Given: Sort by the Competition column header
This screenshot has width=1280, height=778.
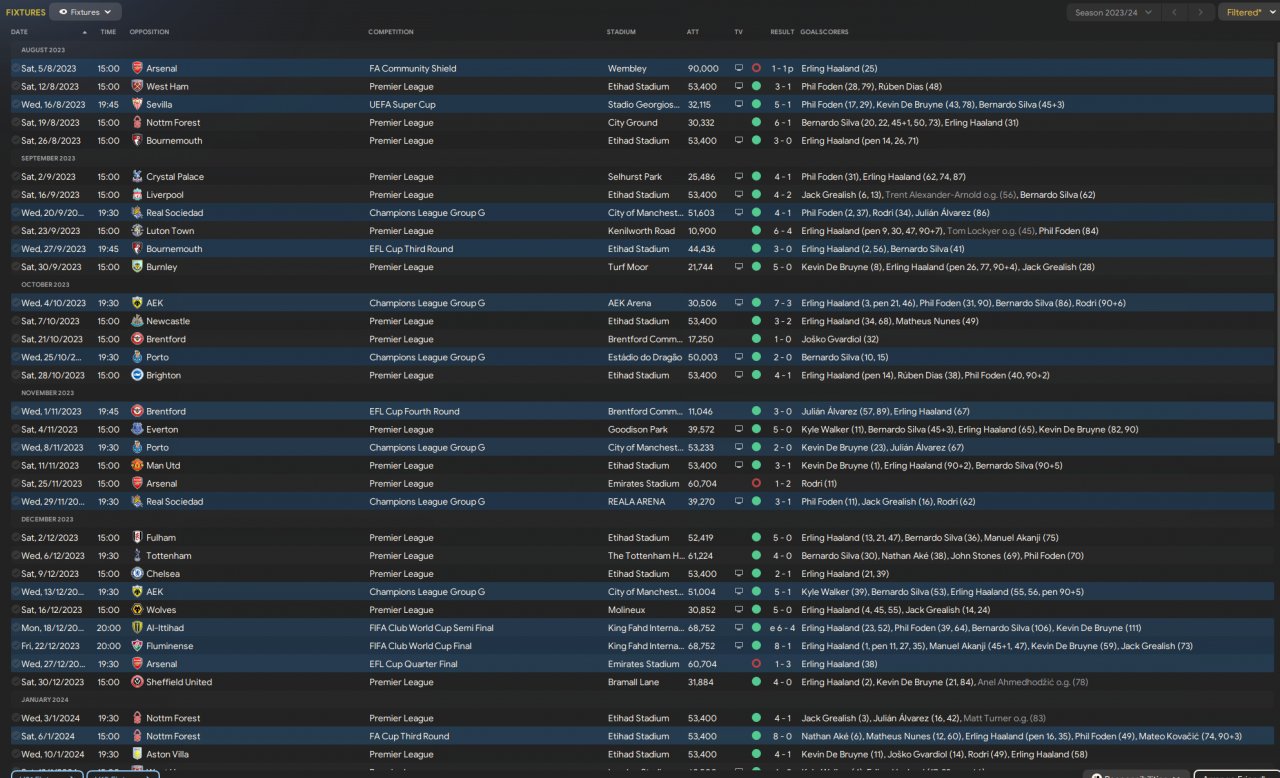Looking at the screenshot, I should (391, 32).
